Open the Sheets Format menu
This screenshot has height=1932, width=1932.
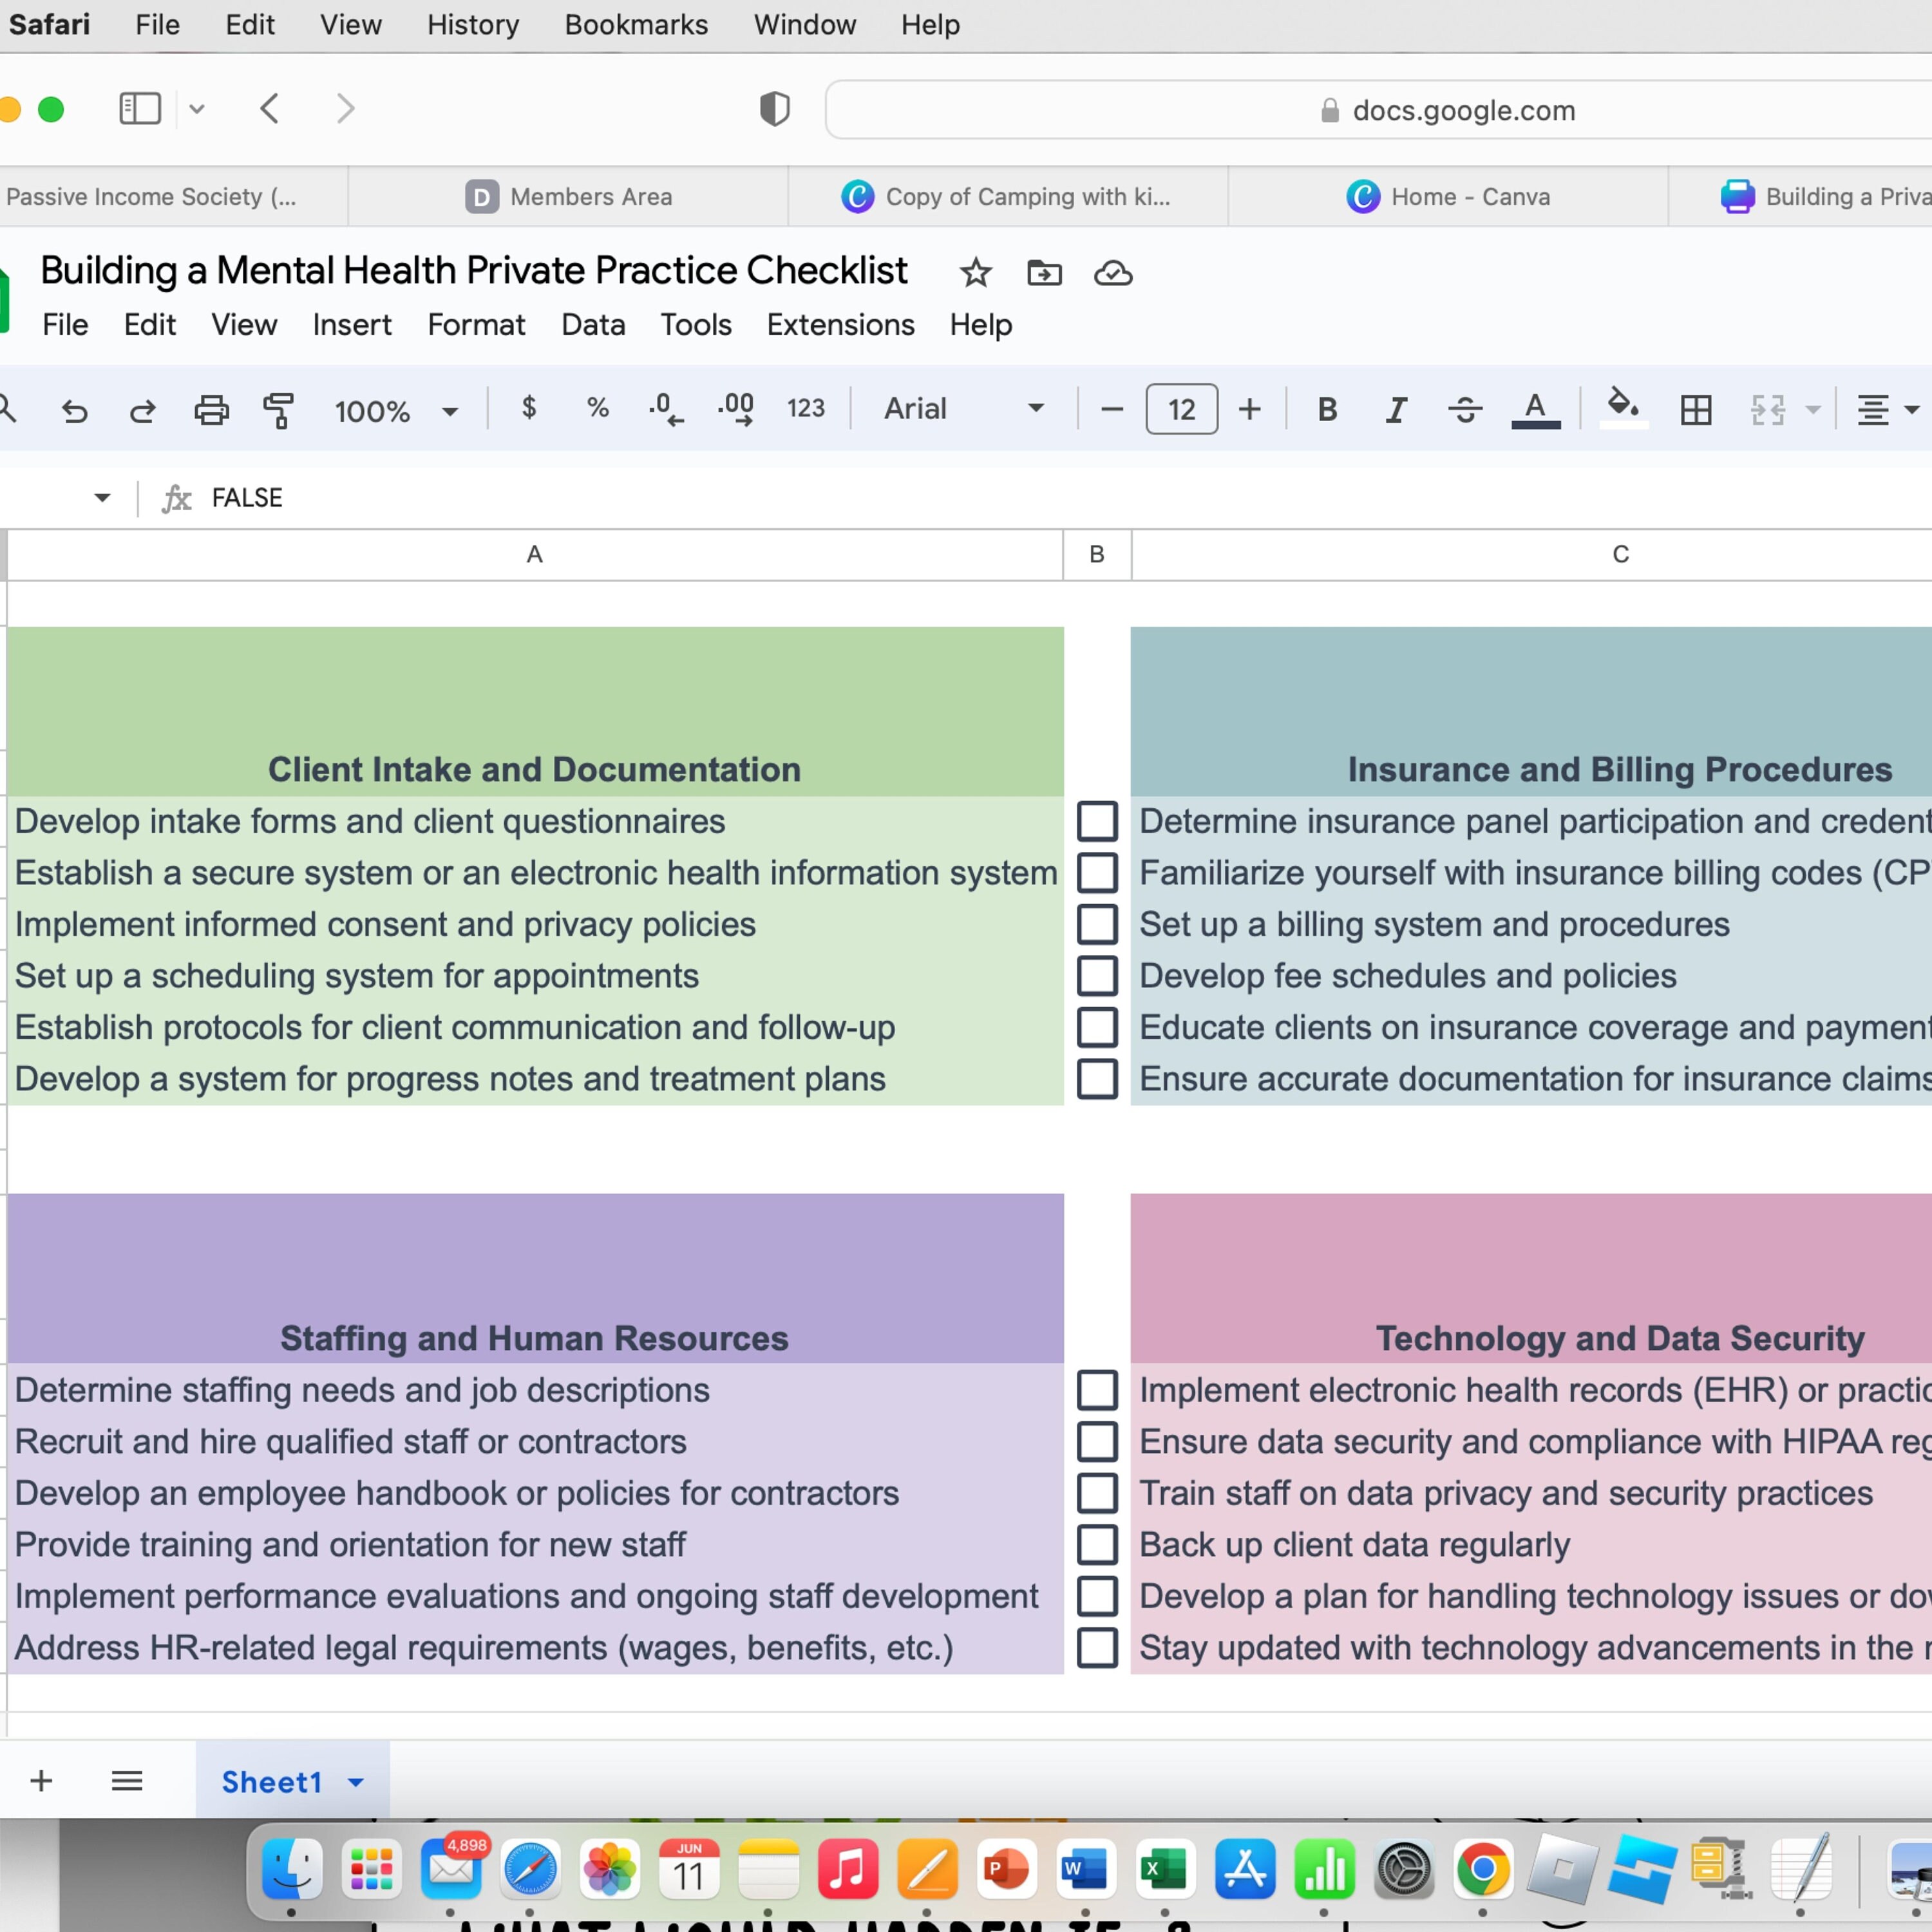pos(476,325)
